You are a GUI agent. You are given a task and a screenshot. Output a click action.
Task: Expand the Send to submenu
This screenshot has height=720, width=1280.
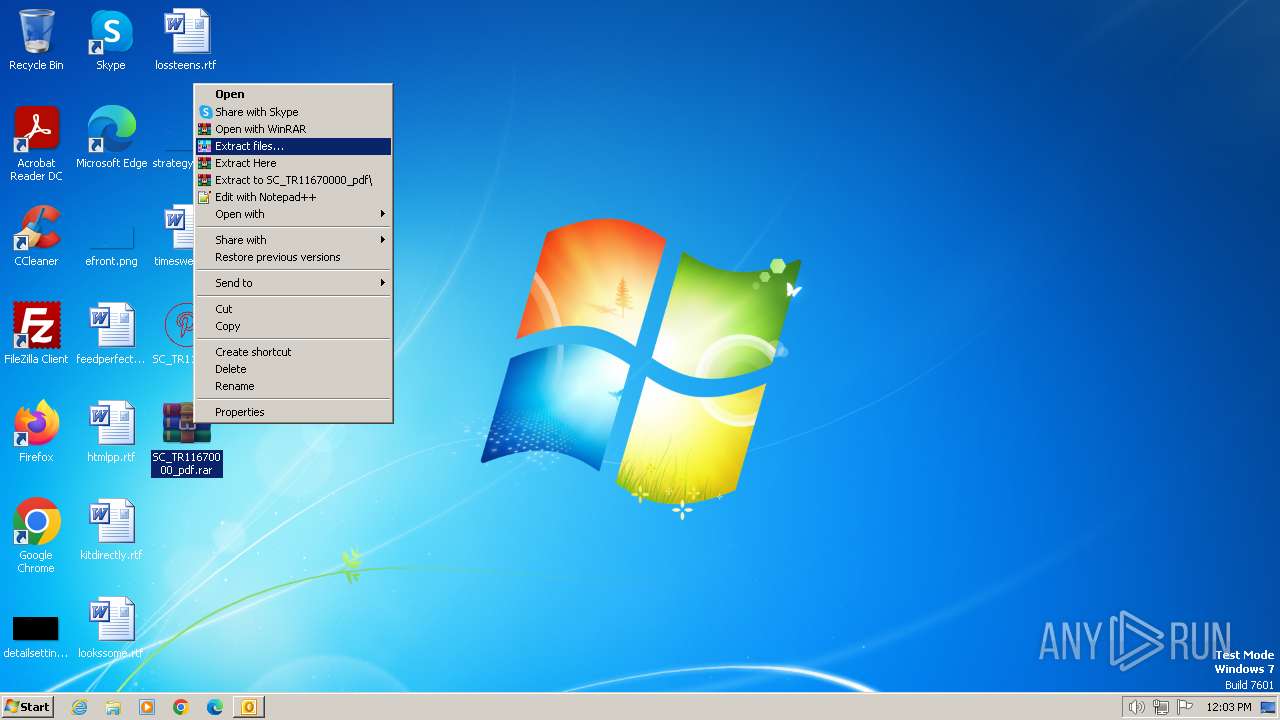[x=293, y=283]
